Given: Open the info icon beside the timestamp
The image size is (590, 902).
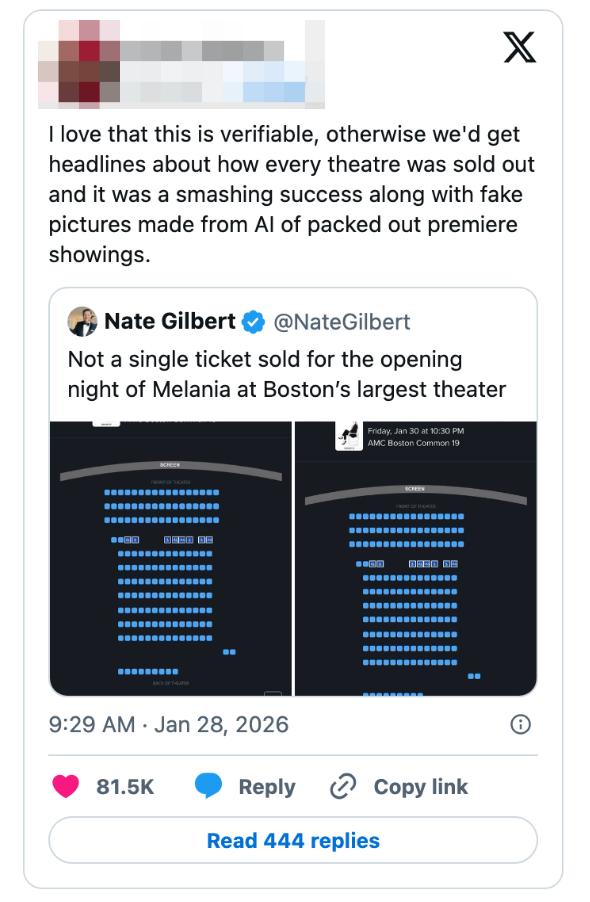Looking at the screenshot, I should point(520,724).
